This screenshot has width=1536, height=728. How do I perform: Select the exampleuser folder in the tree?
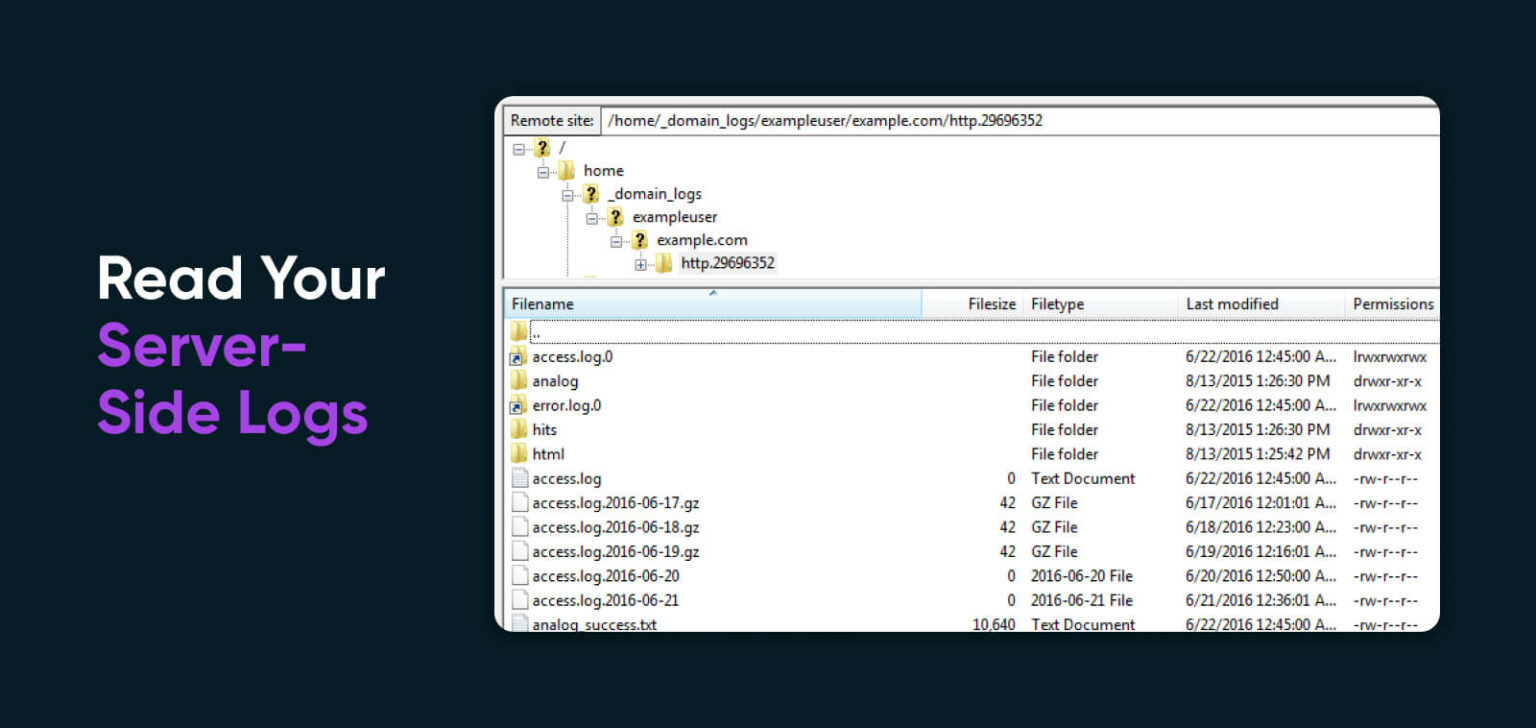pyautogui.click(x=674, y=216)
